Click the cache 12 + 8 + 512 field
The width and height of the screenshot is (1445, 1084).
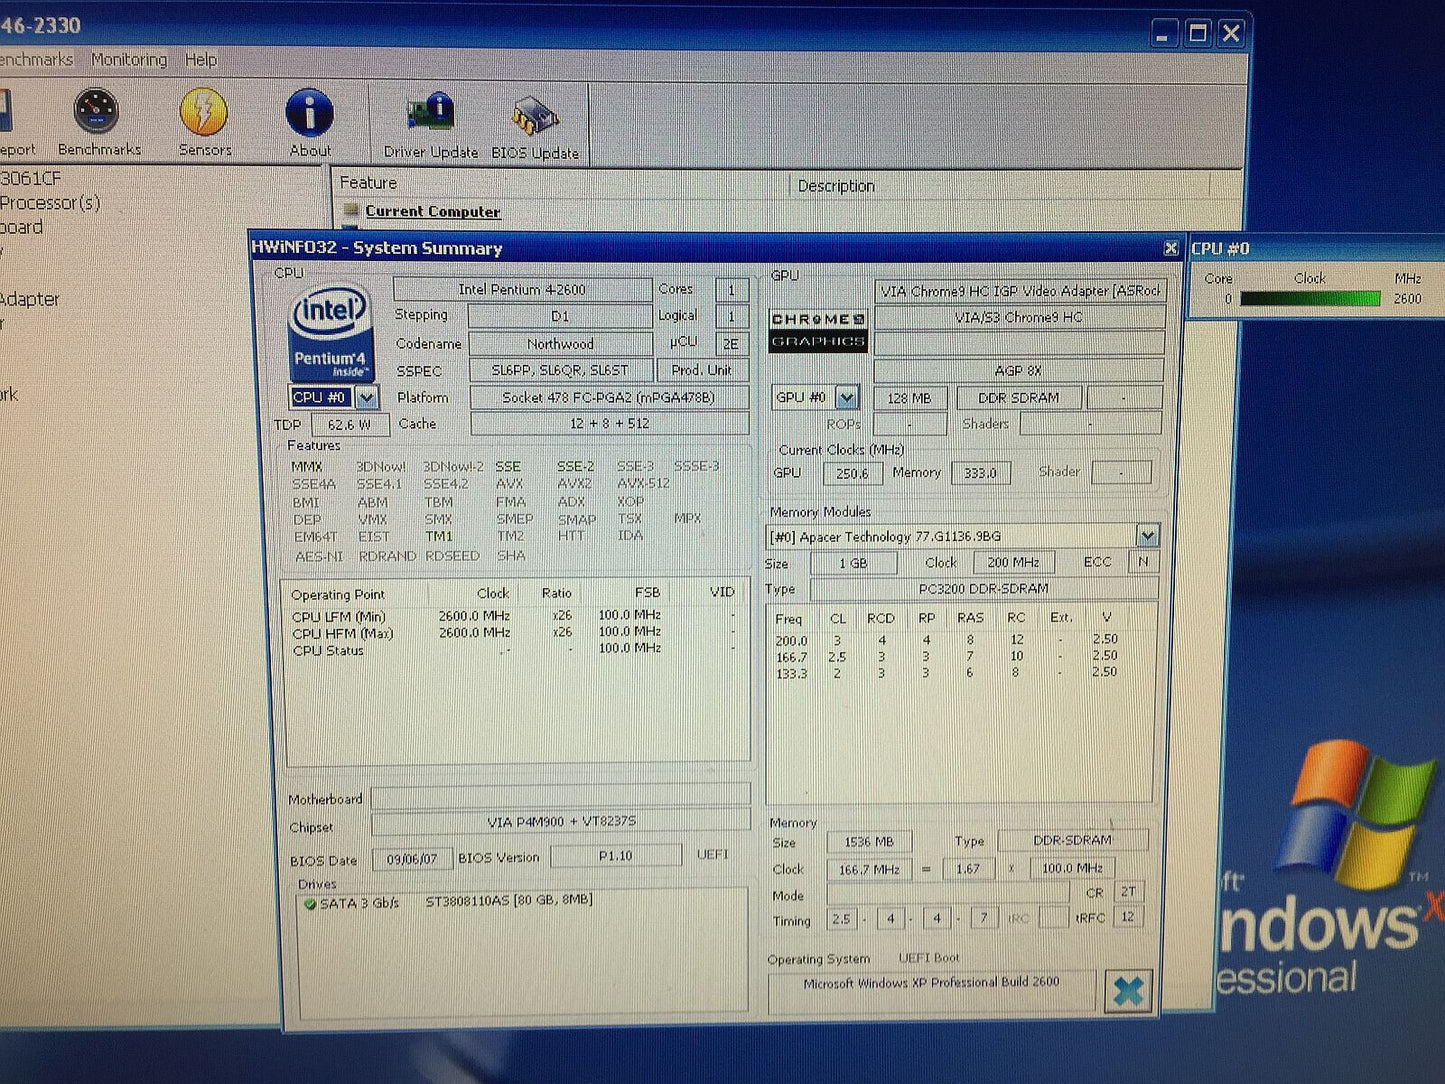[x=609, y=423]
